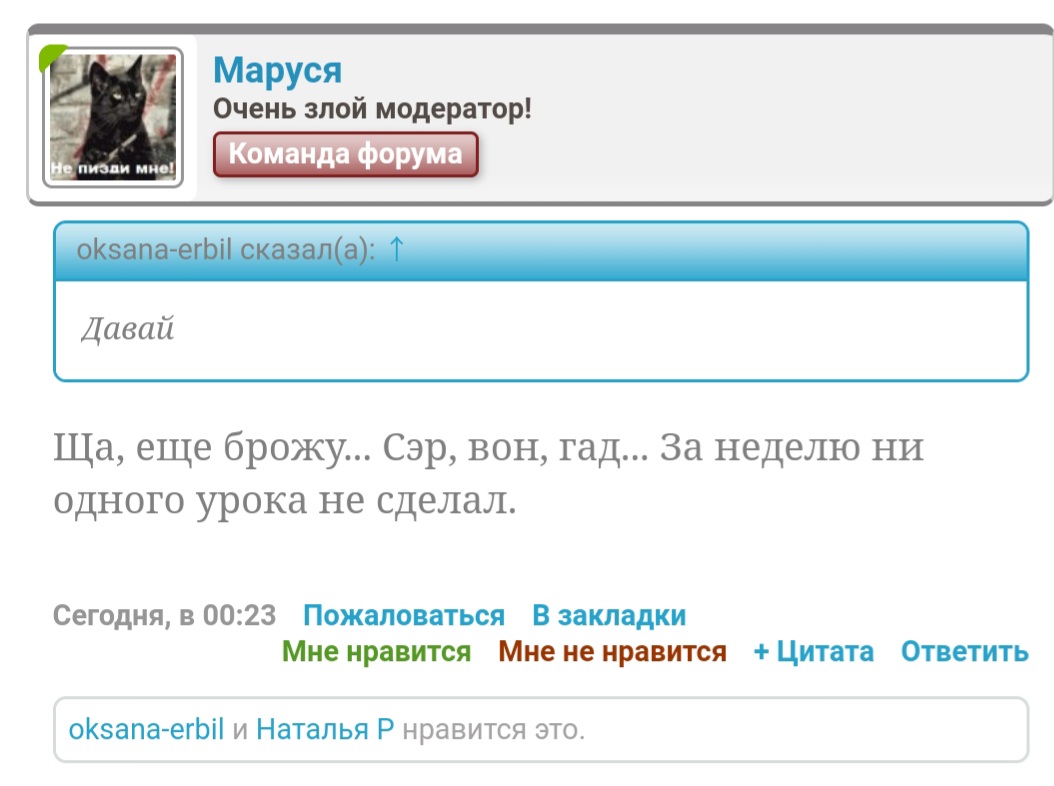Click the Команда форума badge
Image resolution: width=1054 pixels, height=786 pixels.
(346, 154)
